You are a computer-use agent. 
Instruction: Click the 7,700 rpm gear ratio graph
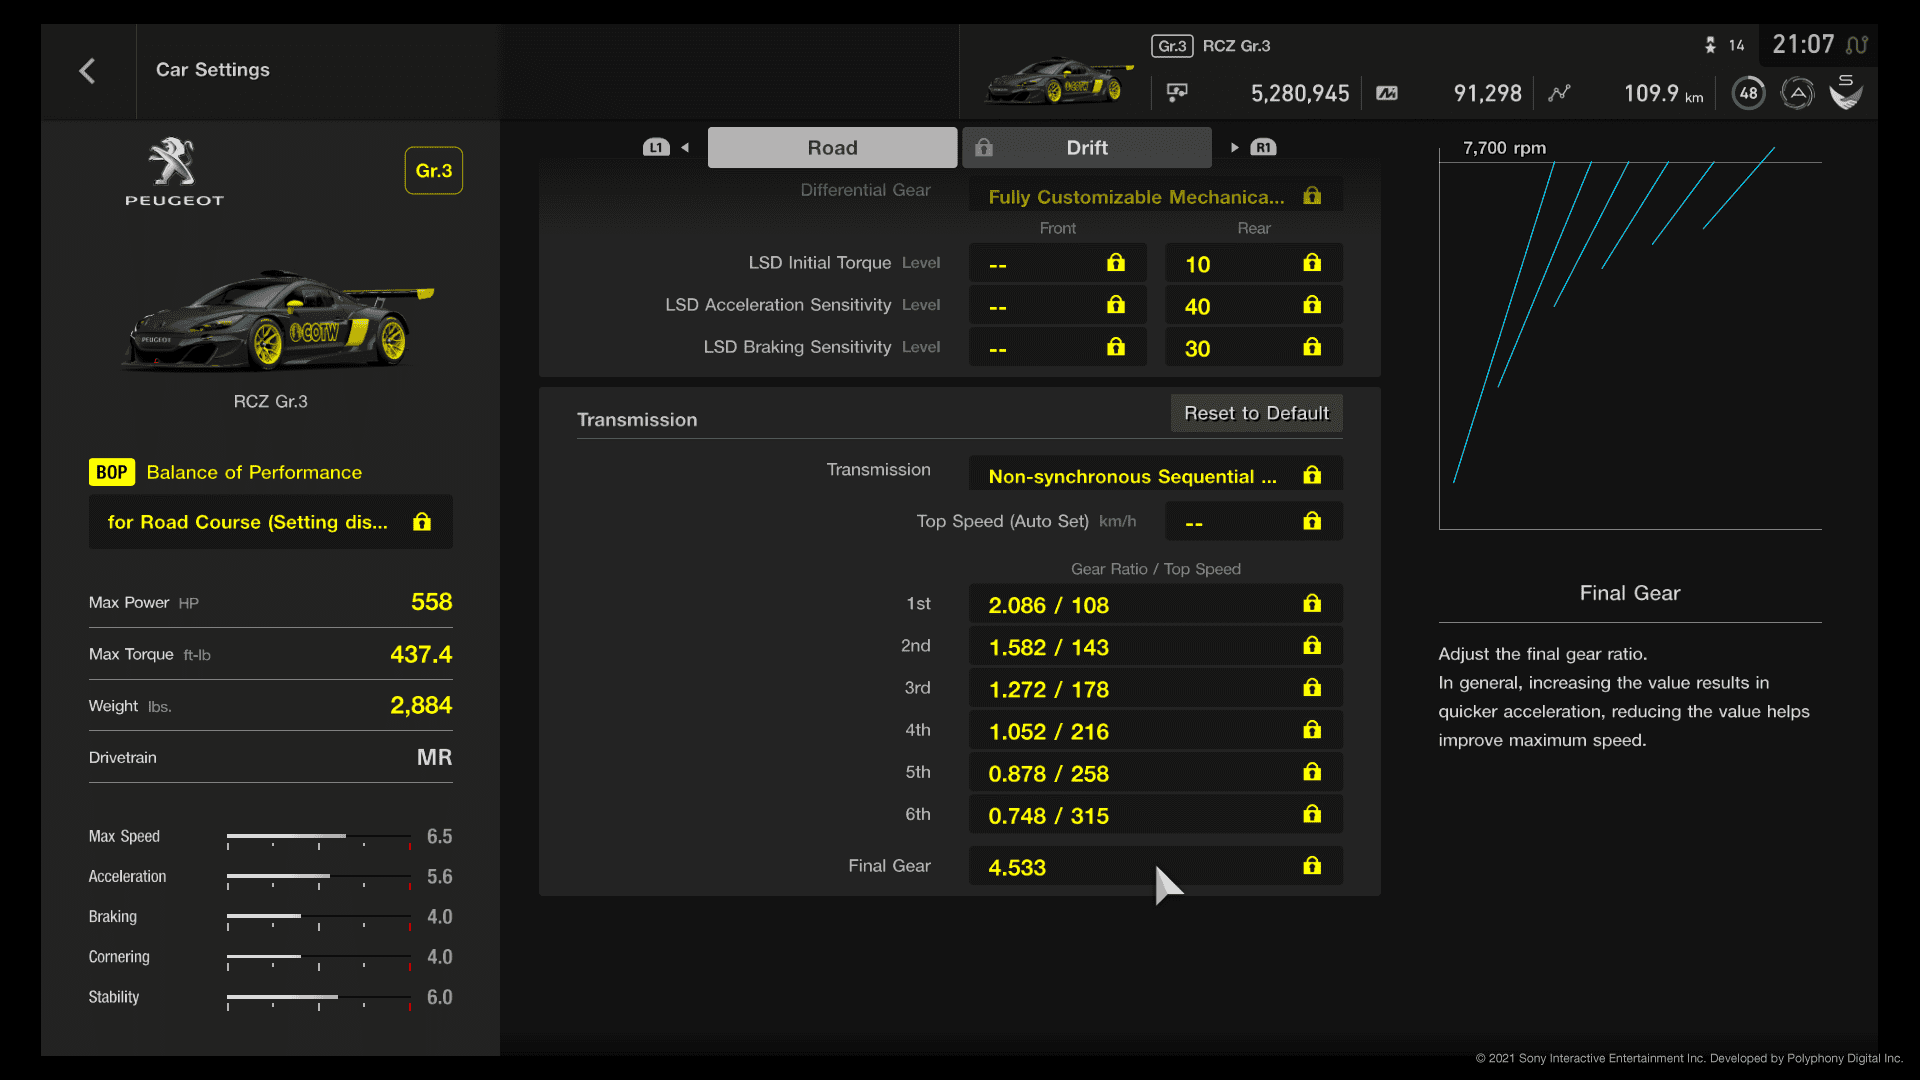coord(1630,335)
